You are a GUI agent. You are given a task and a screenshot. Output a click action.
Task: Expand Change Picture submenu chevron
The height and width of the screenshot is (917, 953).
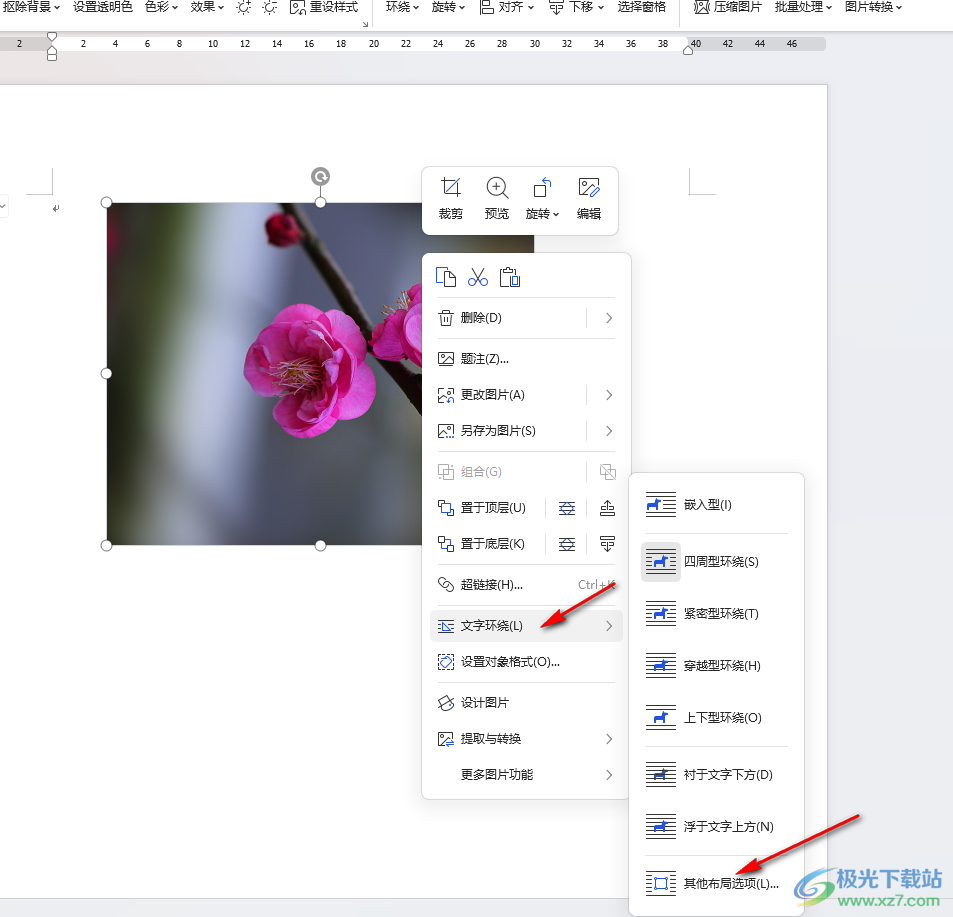pos(608,395)
